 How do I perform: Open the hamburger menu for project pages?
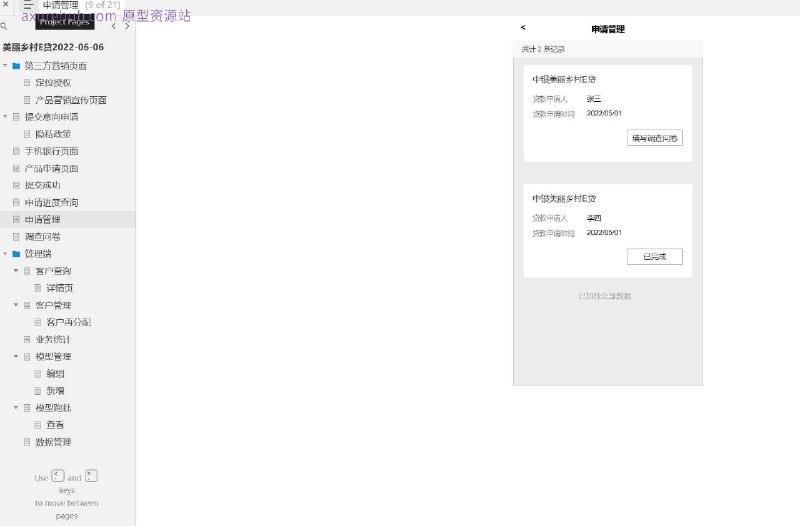point(28,5)
